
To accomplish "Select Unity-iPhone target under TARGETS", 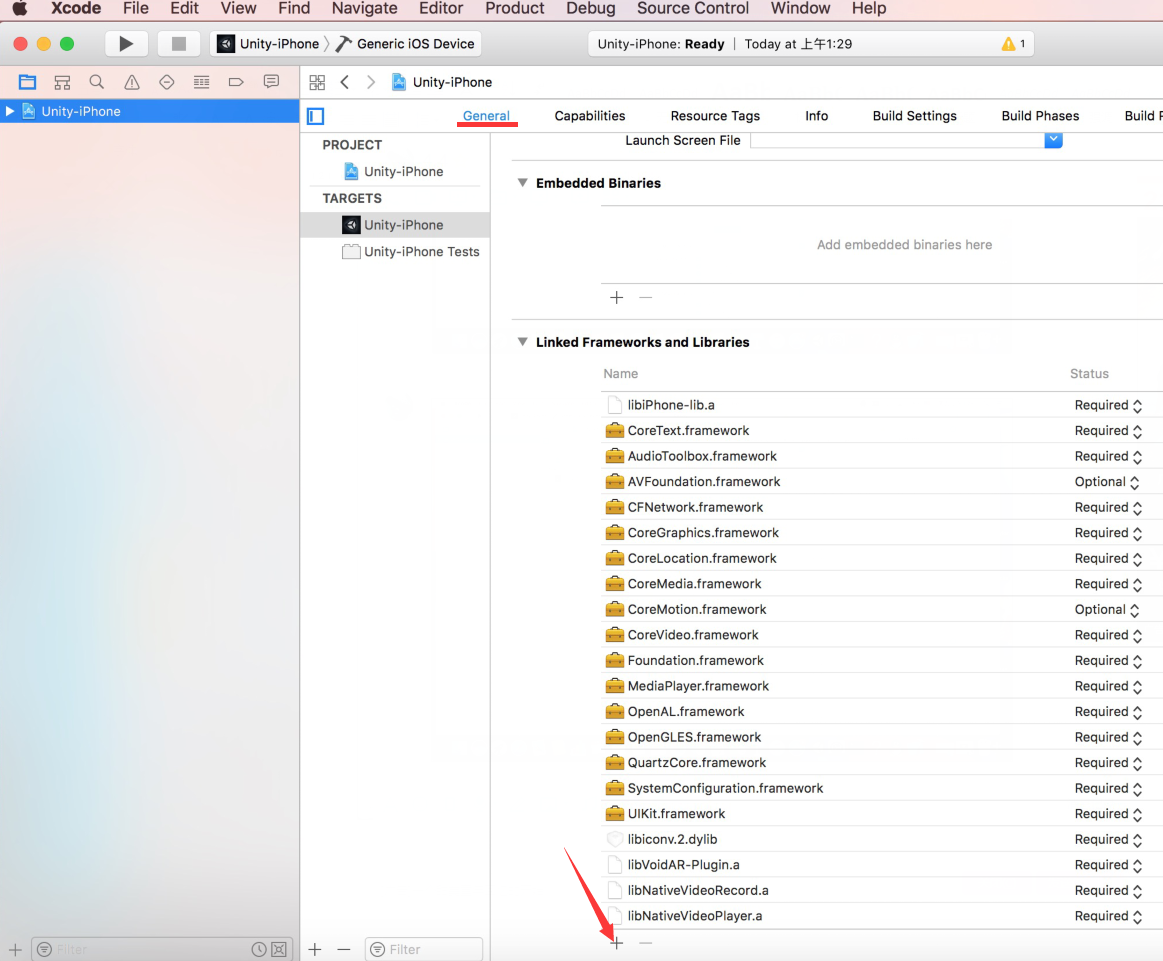I will point(395,225).
